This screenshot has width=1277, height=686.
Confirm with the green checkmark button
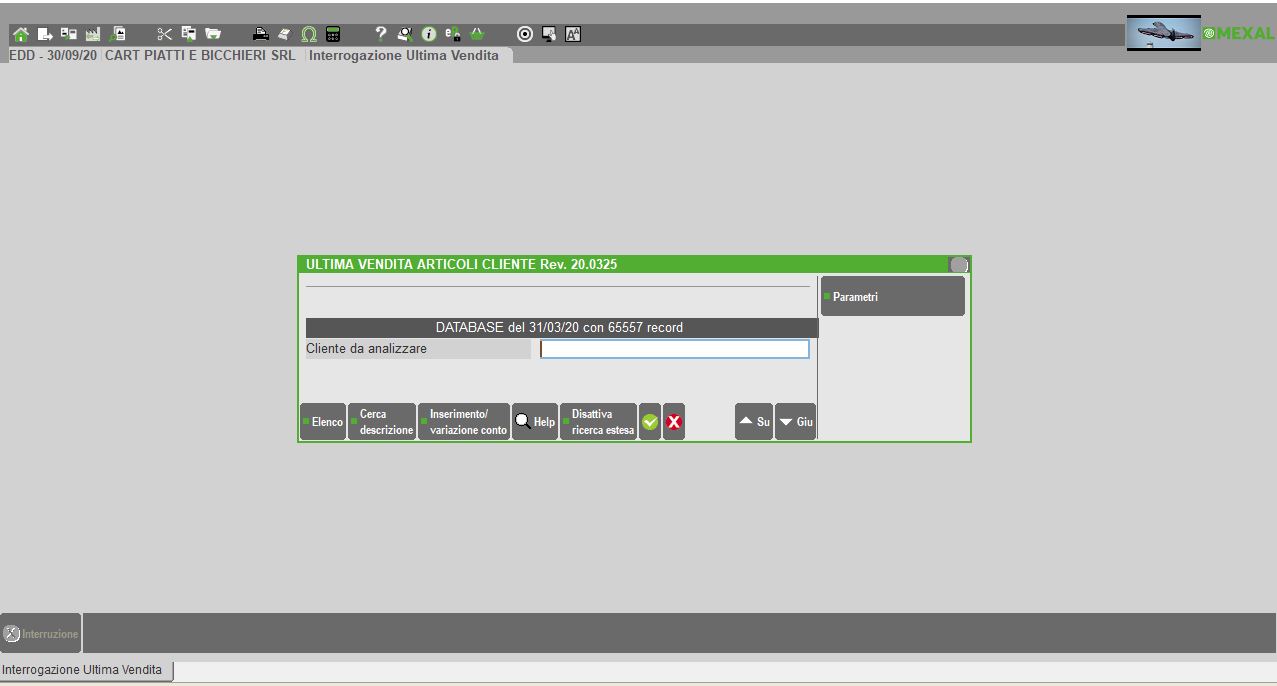(x=650, y=422)
